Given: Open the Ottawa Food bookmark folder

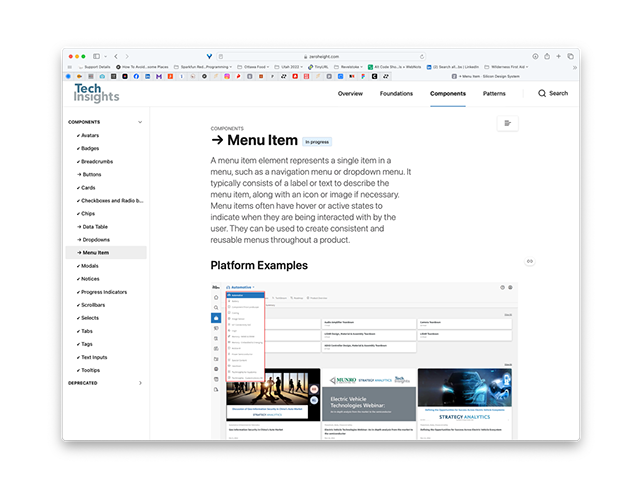Looking at the screenshot, I should [253, 67].
